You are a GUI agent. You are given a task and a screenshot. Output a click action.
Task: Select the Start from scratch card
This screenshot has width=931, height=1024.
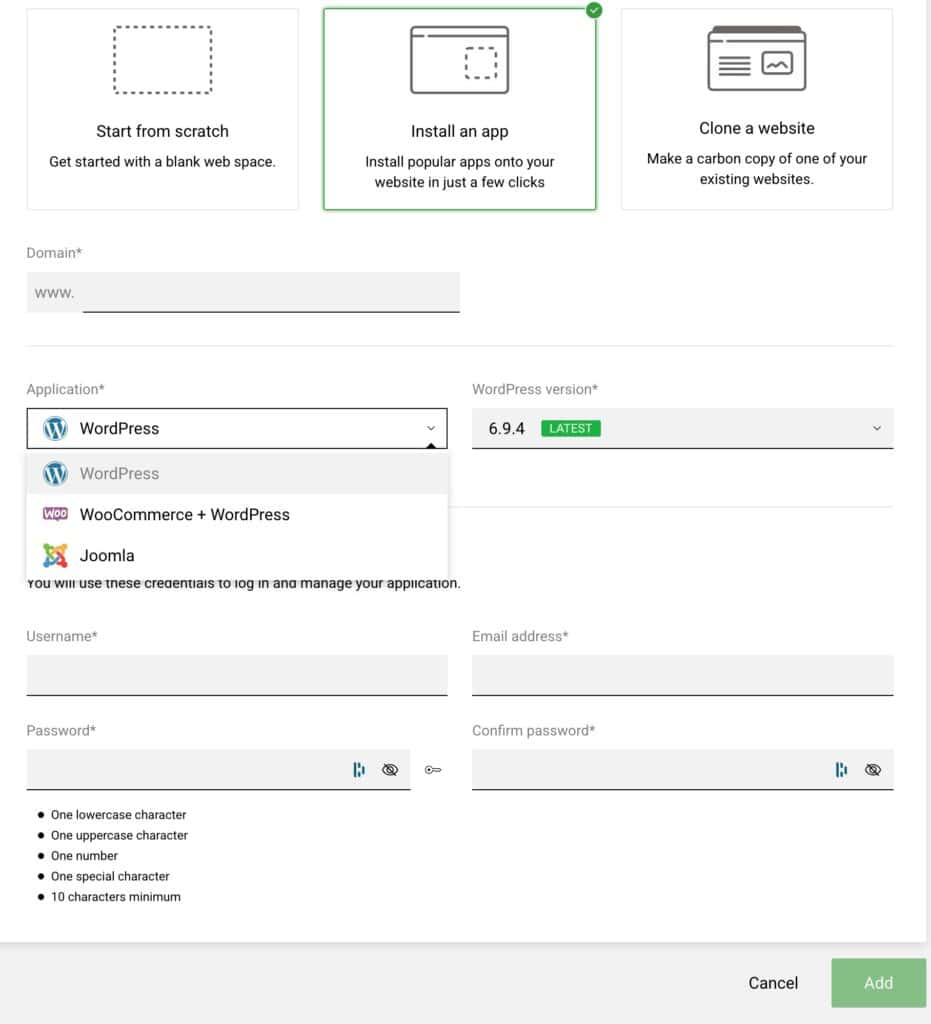click(x=163, y=109)
